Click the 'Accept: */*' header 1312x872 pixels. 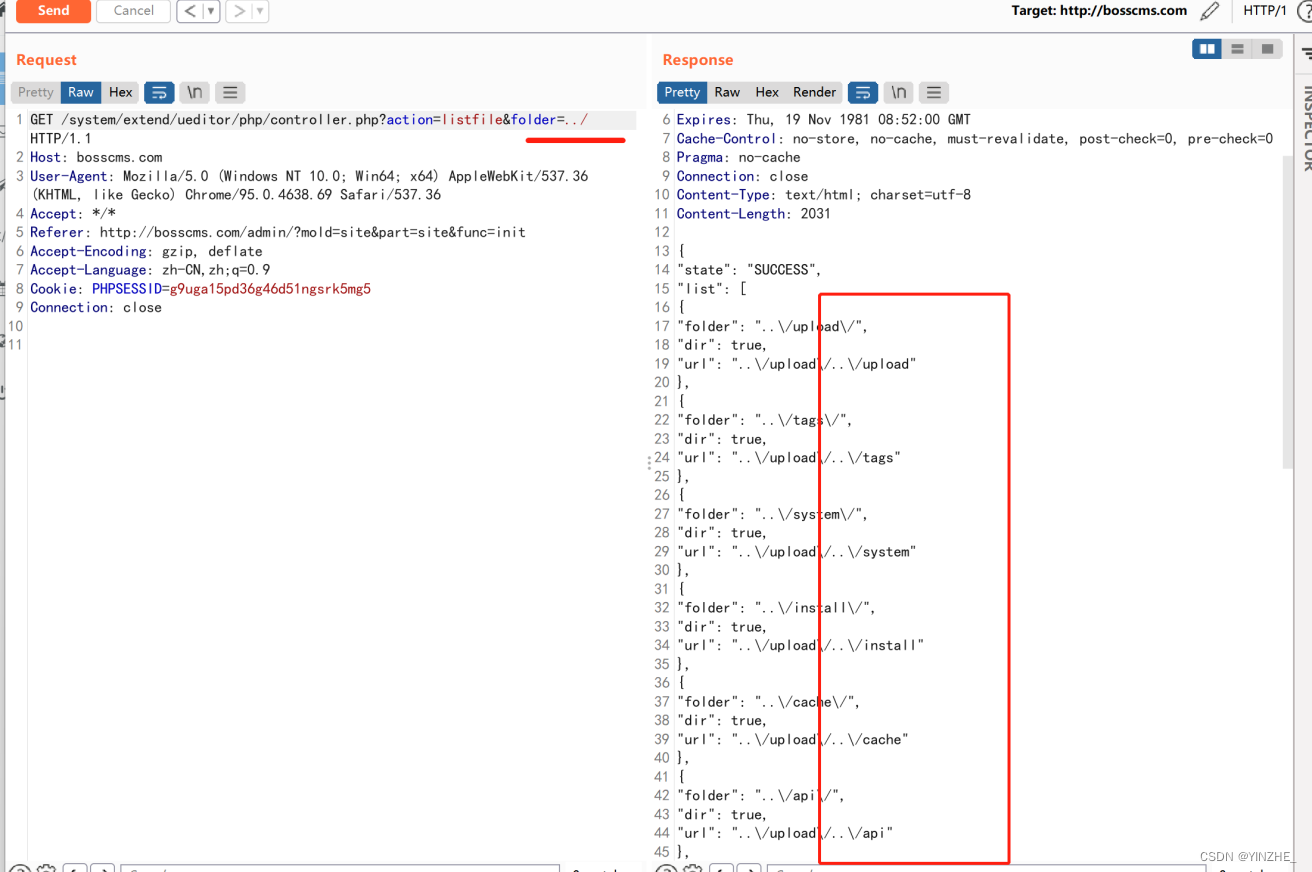pyautogui.click(x=73, y=213)
